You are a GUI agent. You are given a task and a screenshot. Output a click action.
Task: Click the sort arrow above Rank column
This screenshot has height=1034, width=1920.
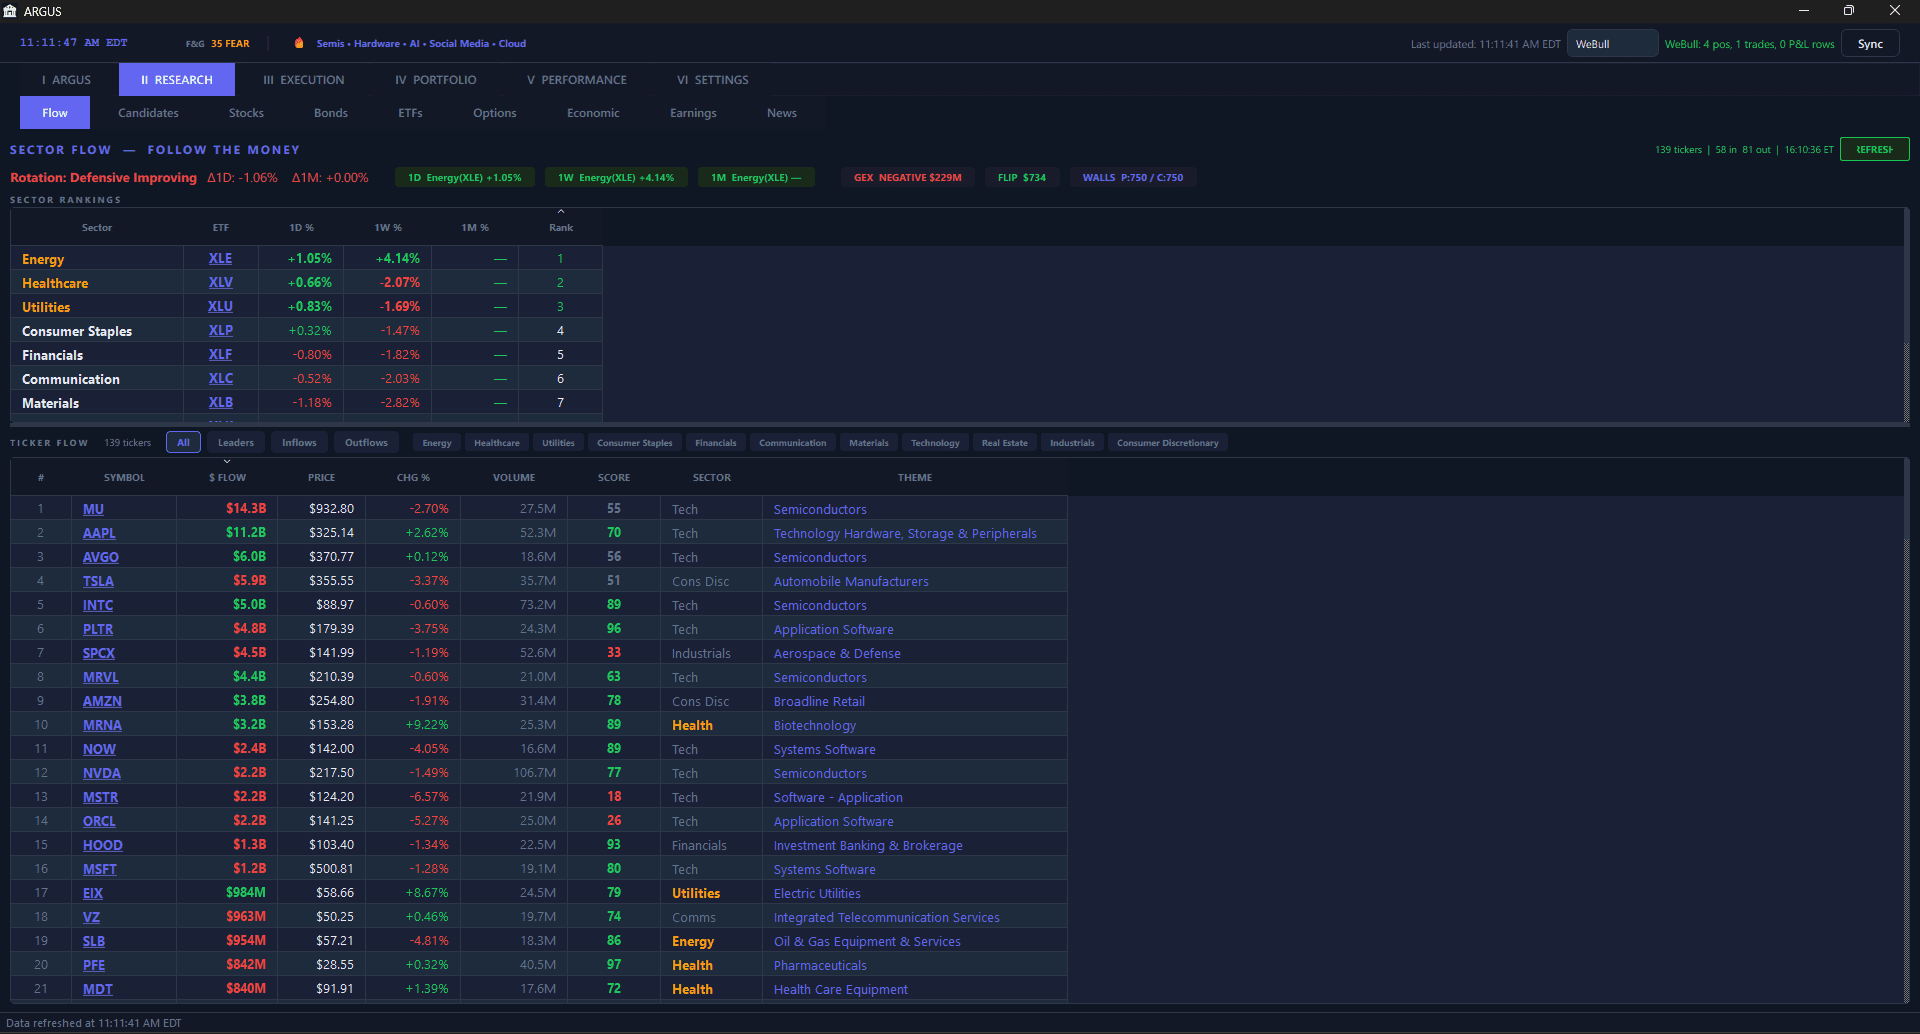coord(561,211)
